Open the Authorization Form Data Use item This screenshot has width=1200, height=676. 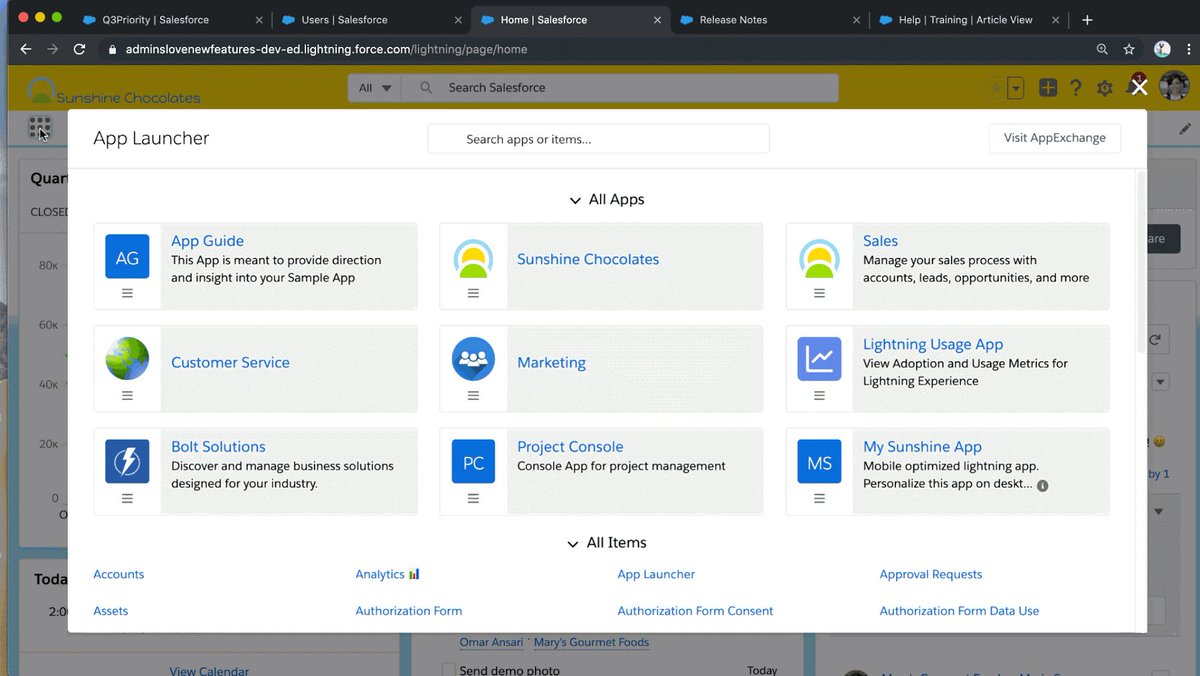tap(959, 611)
